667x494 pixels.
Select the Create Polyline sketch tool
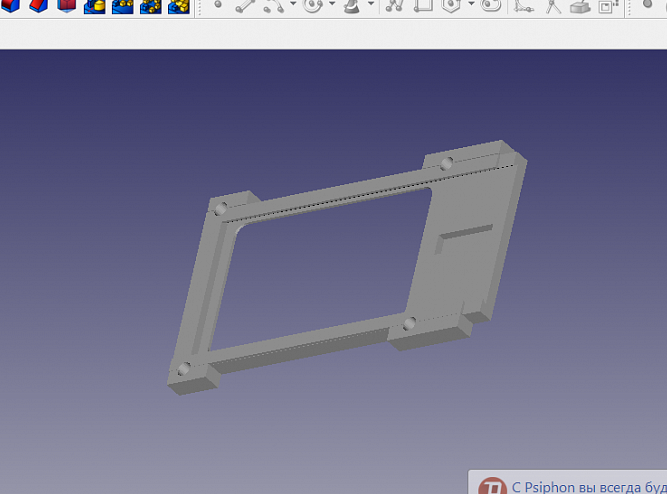point(394,5)
